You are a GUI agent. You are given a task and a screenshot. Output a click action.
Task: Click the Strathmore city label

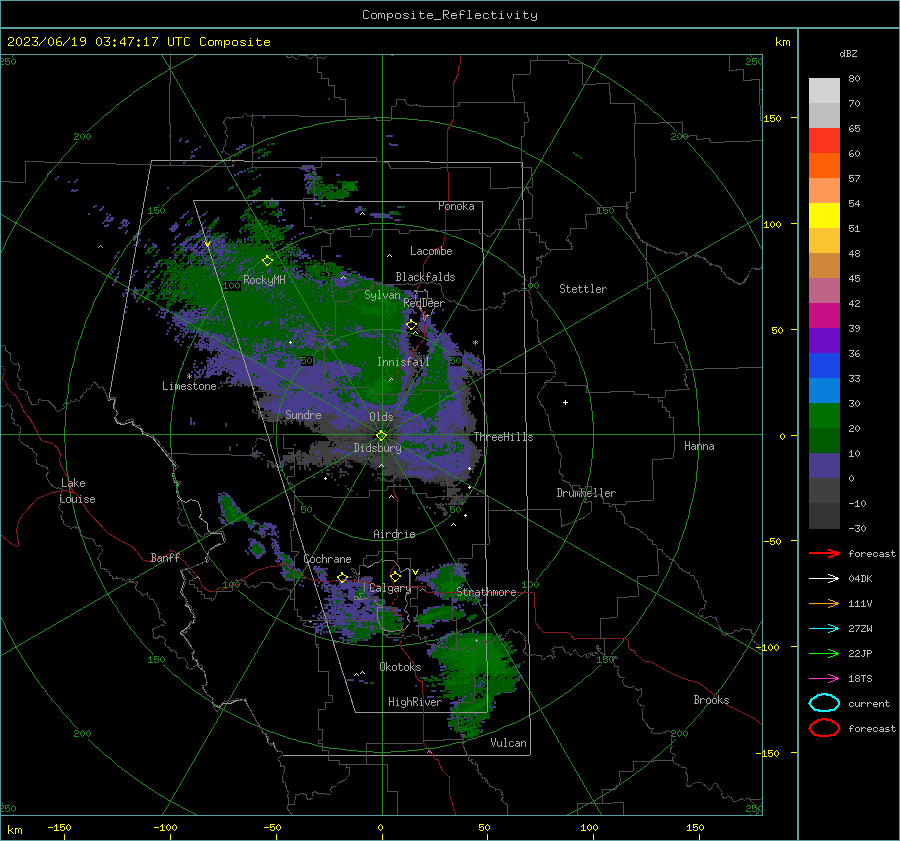[x=486, y=592]
